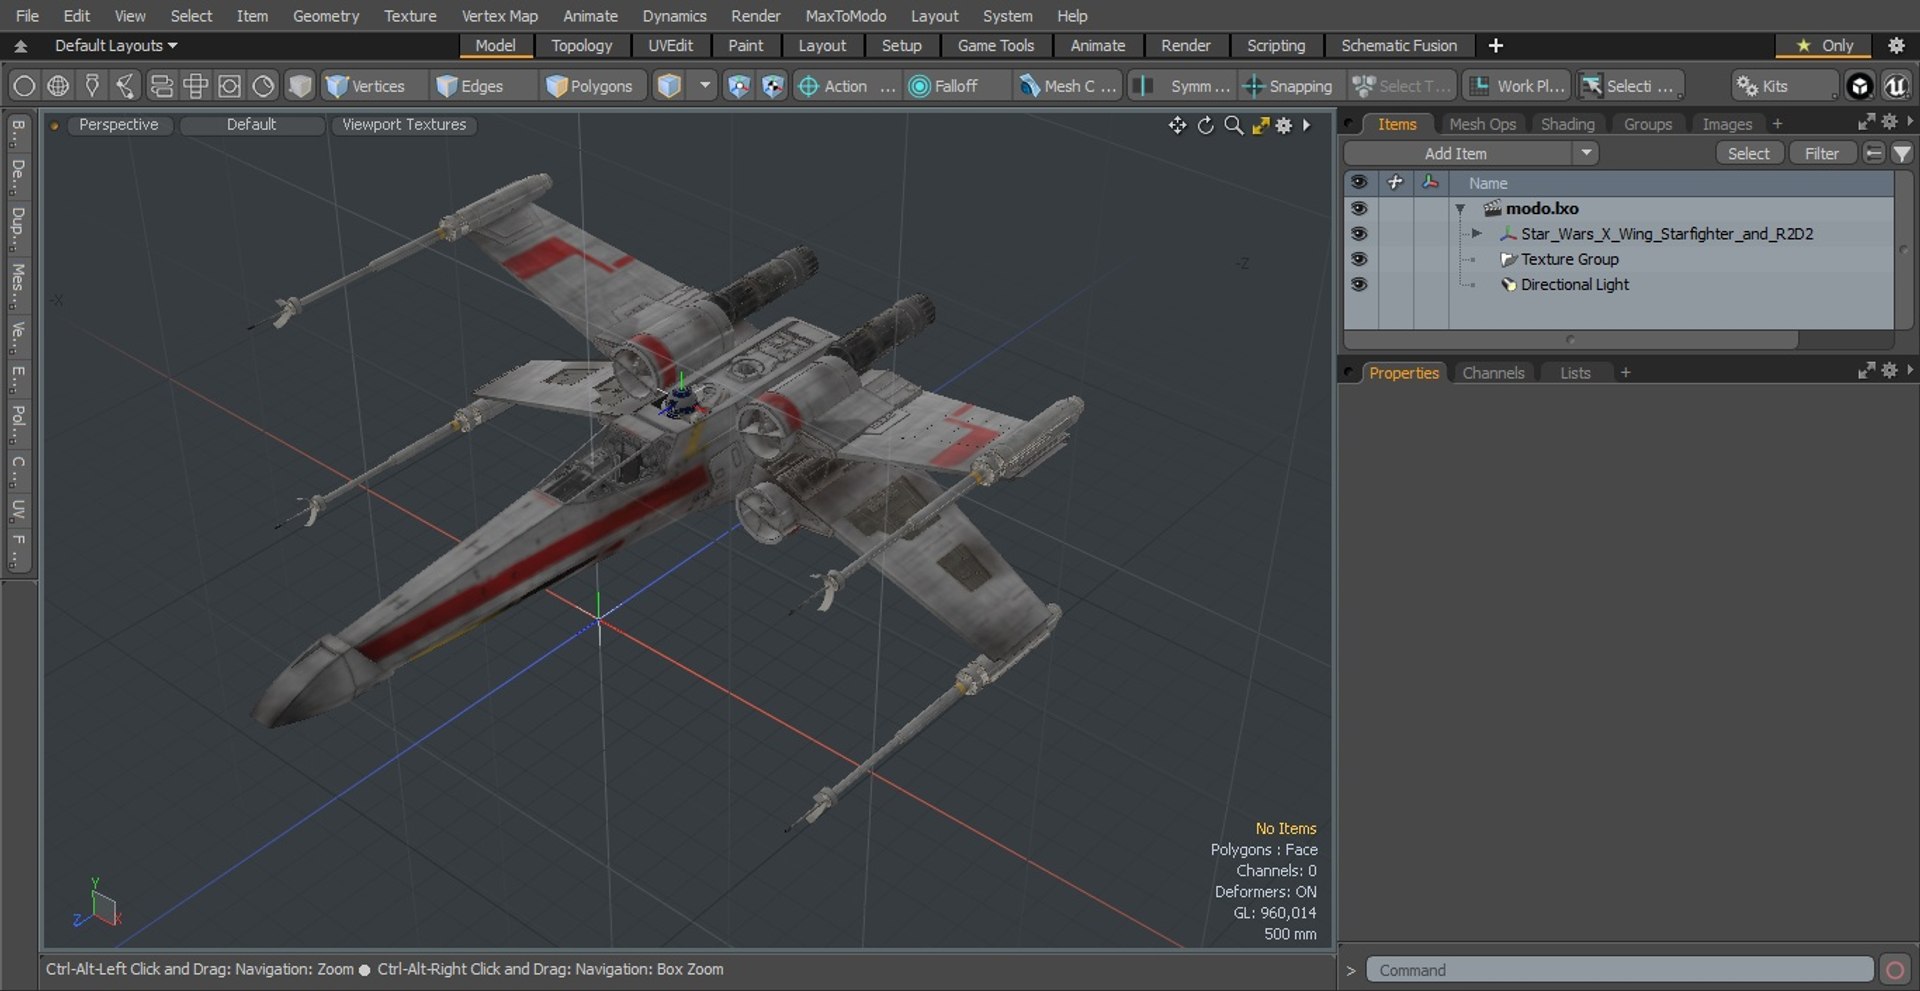1920x991 pixels.
Task: Click the Items mode cube icon
Action: (x=669, y=86)
